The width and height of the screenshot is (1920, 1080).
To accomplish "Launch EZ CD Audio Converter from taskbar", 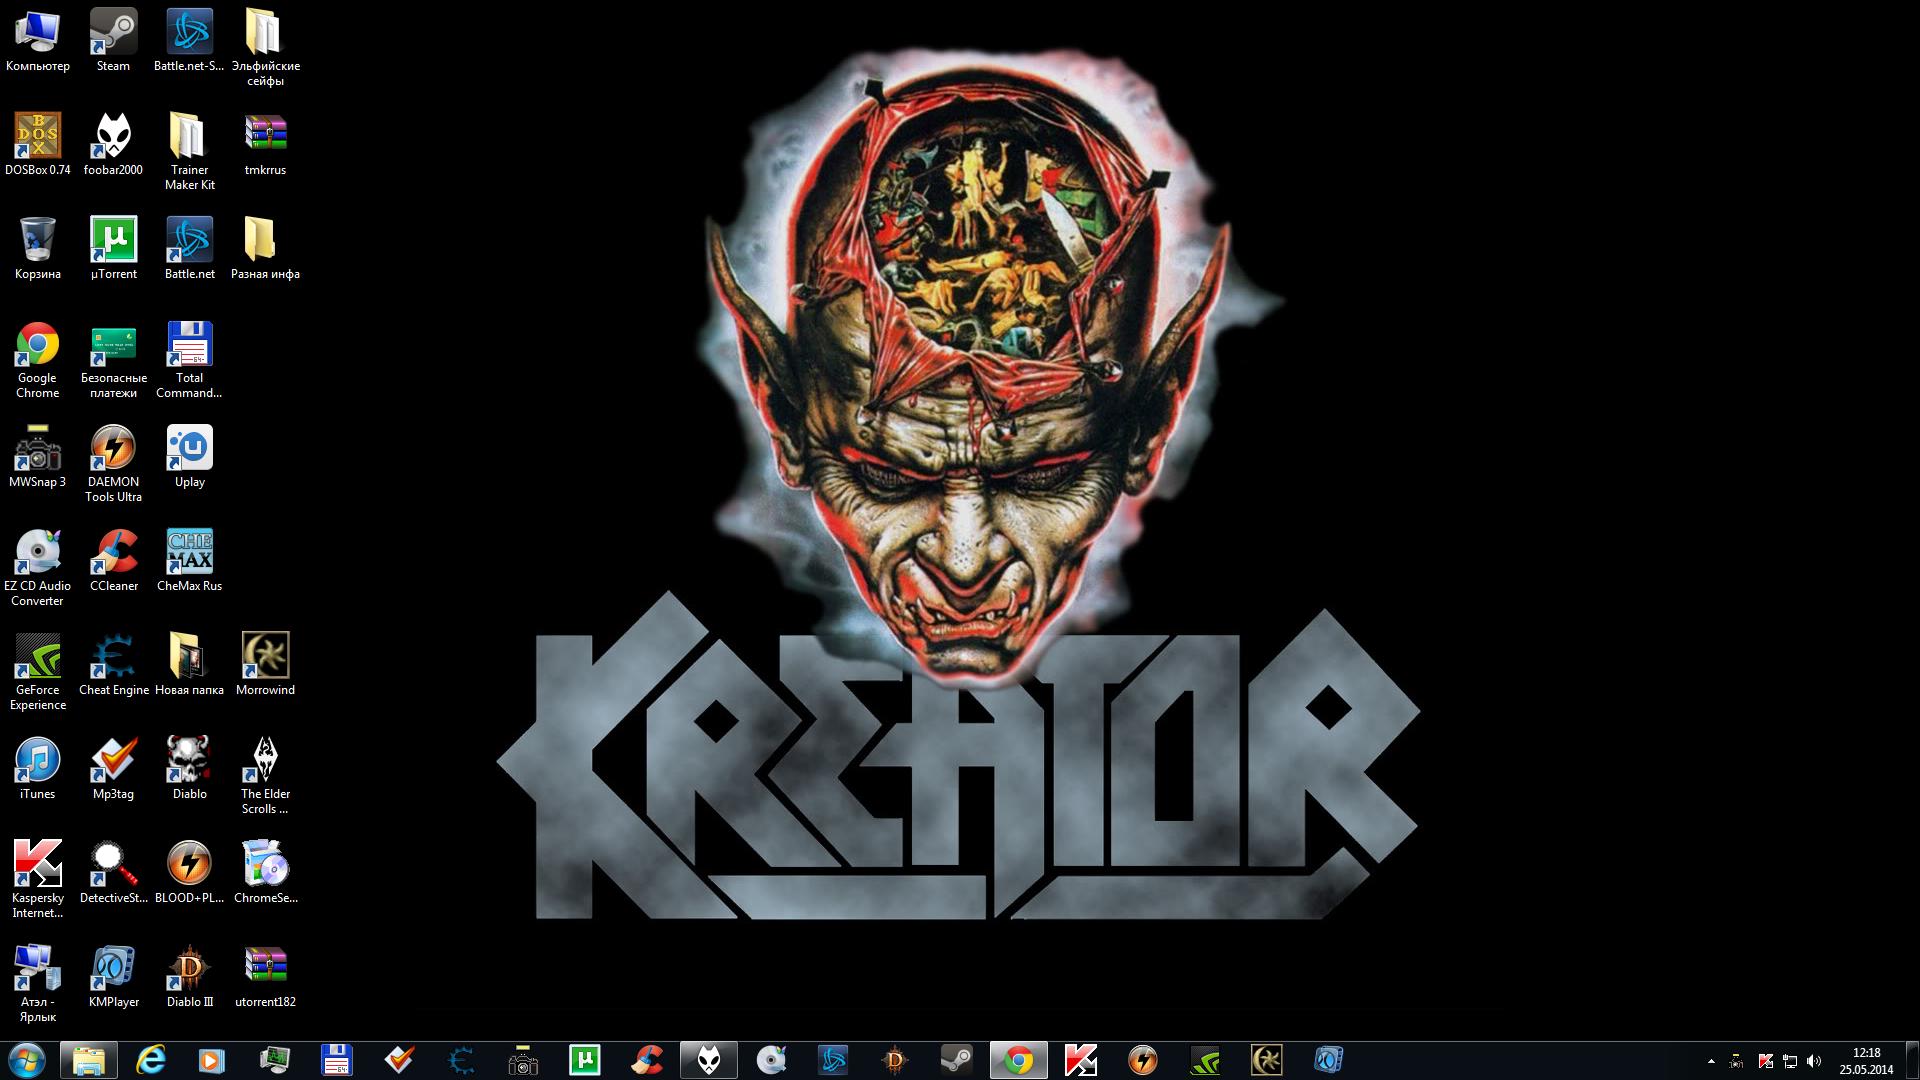I will tap(771, 1060).
